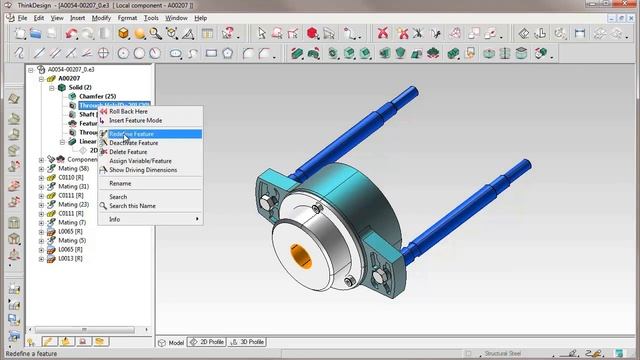Switch to the 2D Profile tab
640x360 pixels.
tap(207, 342)
